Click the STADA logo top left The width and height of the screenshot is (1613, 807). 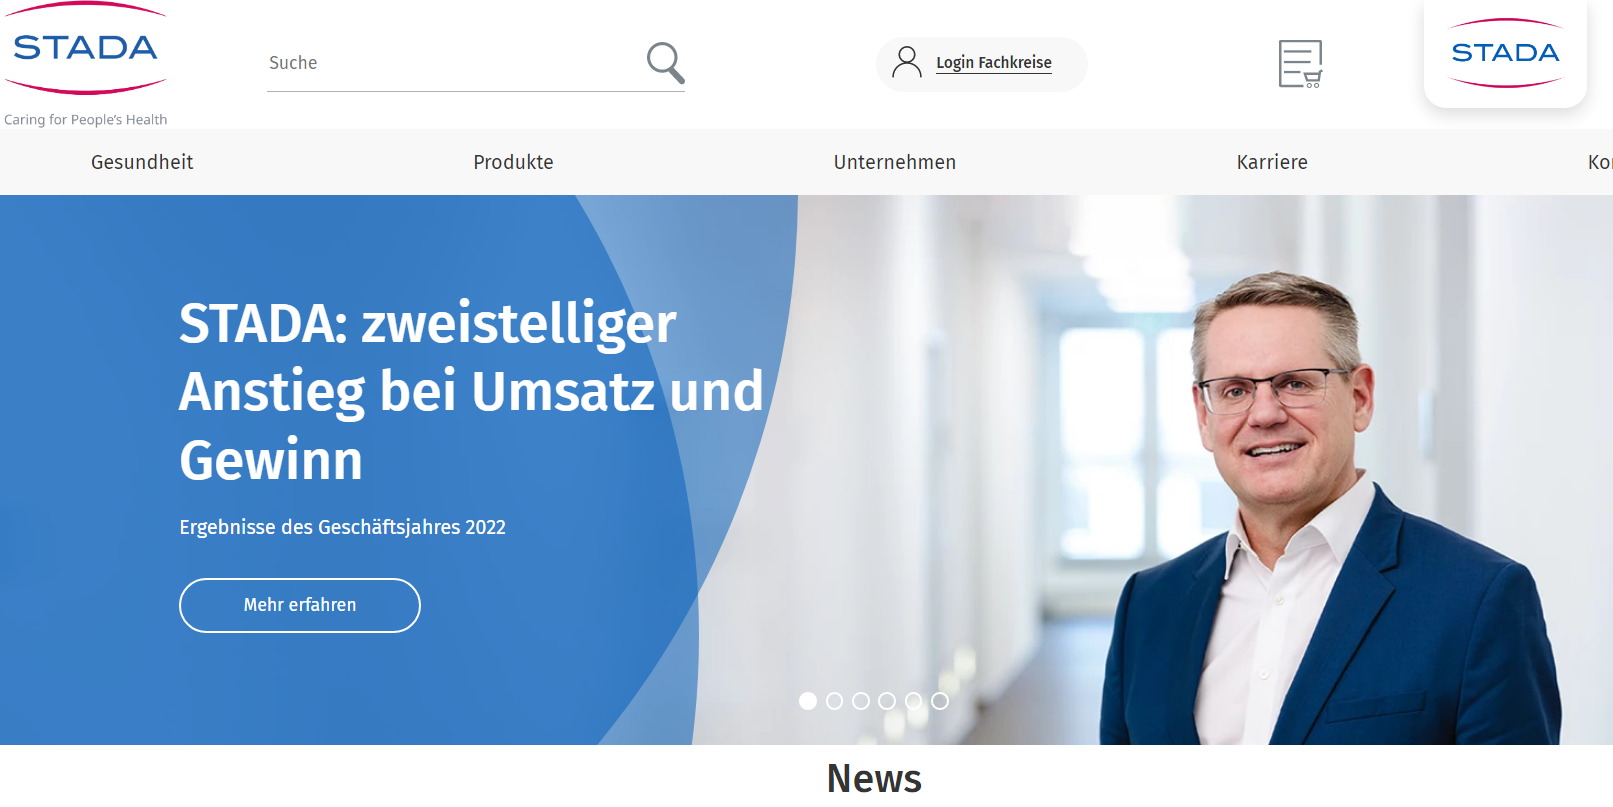point(85,48)
